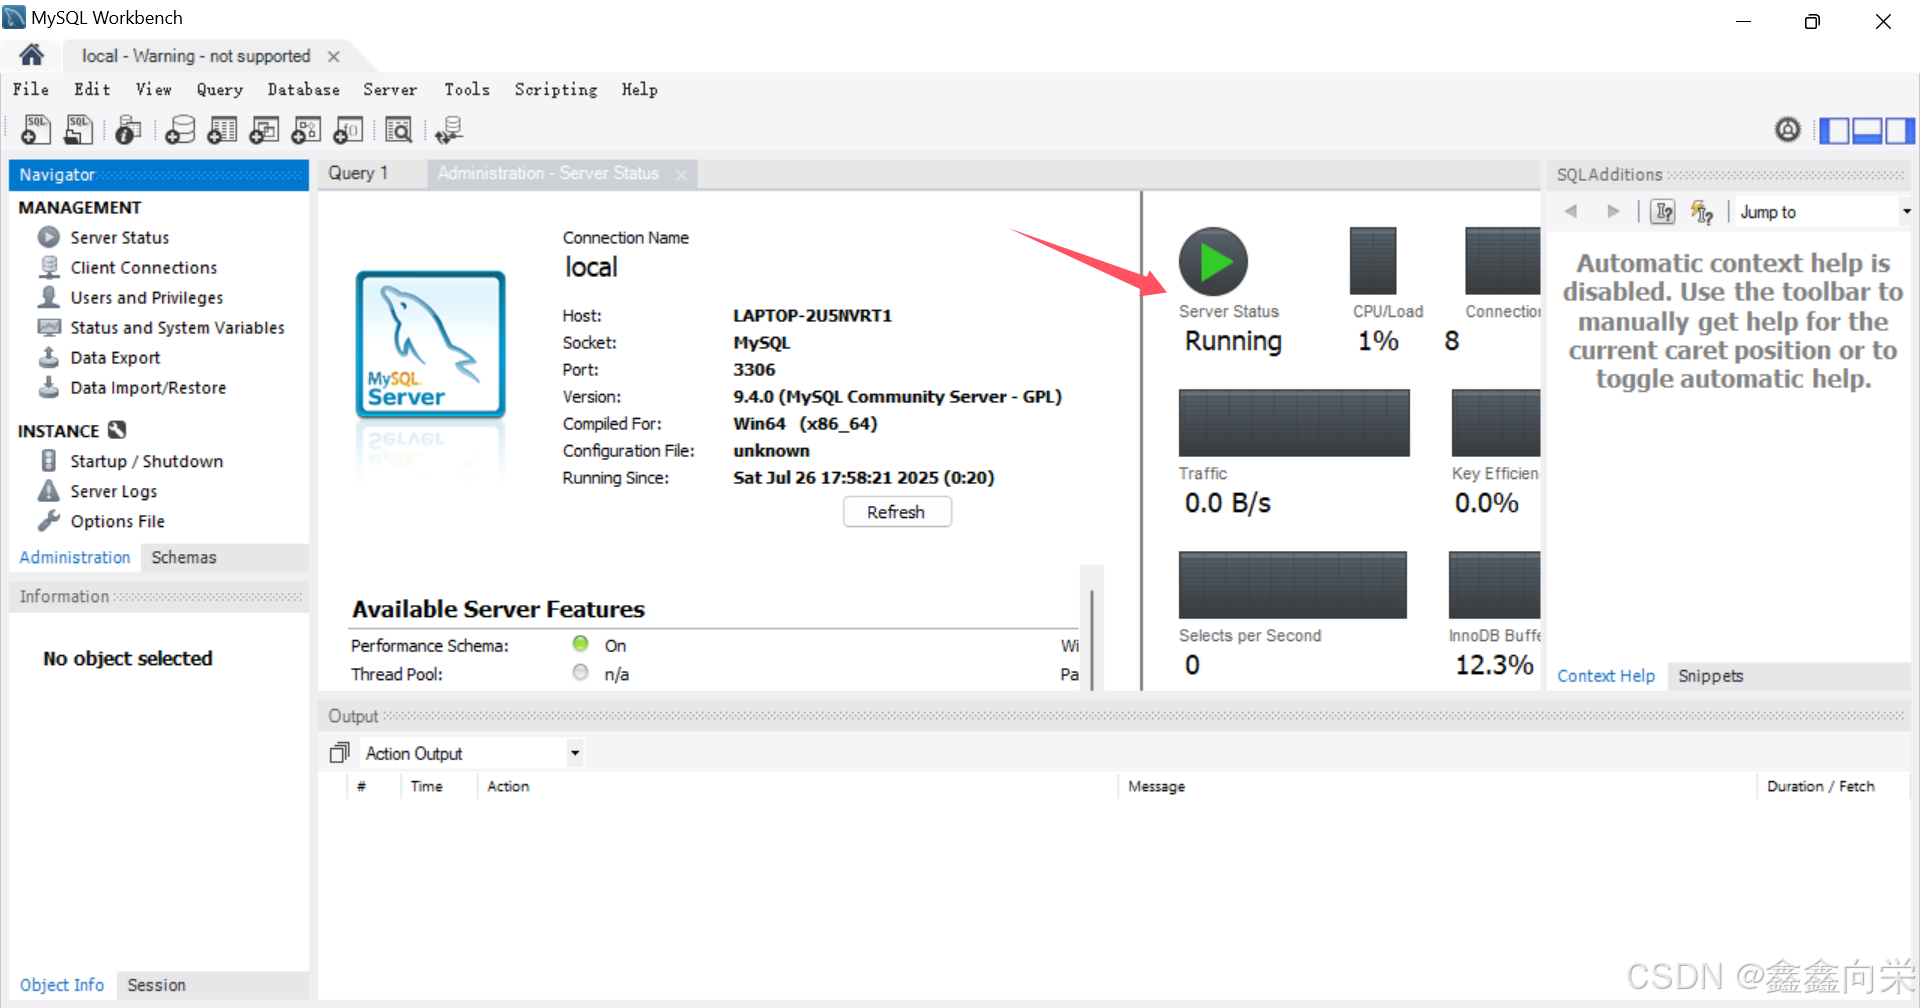Viewport: 1920px width, 1008px height.
Task: Switch to the Administration tab in Navigator
Action: 75,557
